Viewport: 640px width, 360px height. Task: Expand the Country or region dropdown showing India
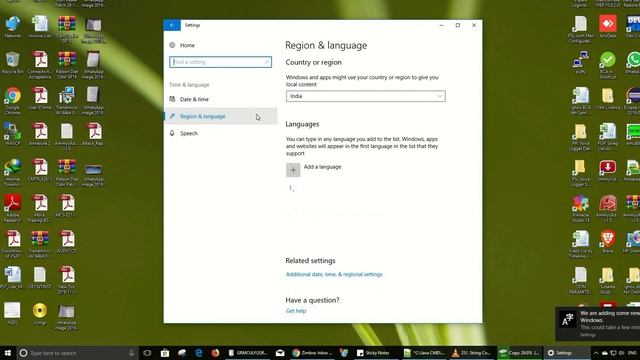point(365,96)
